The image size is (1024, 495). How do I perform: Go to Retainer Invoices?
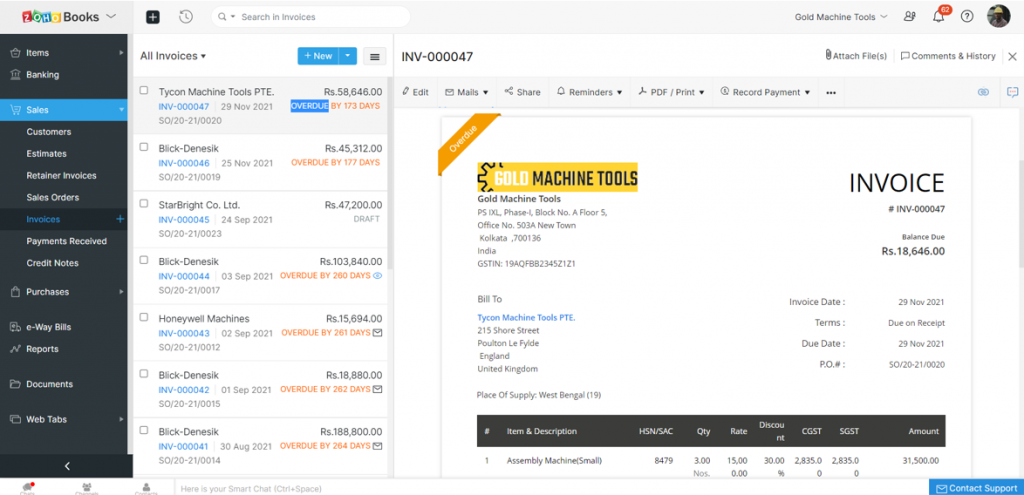[63, 176]
